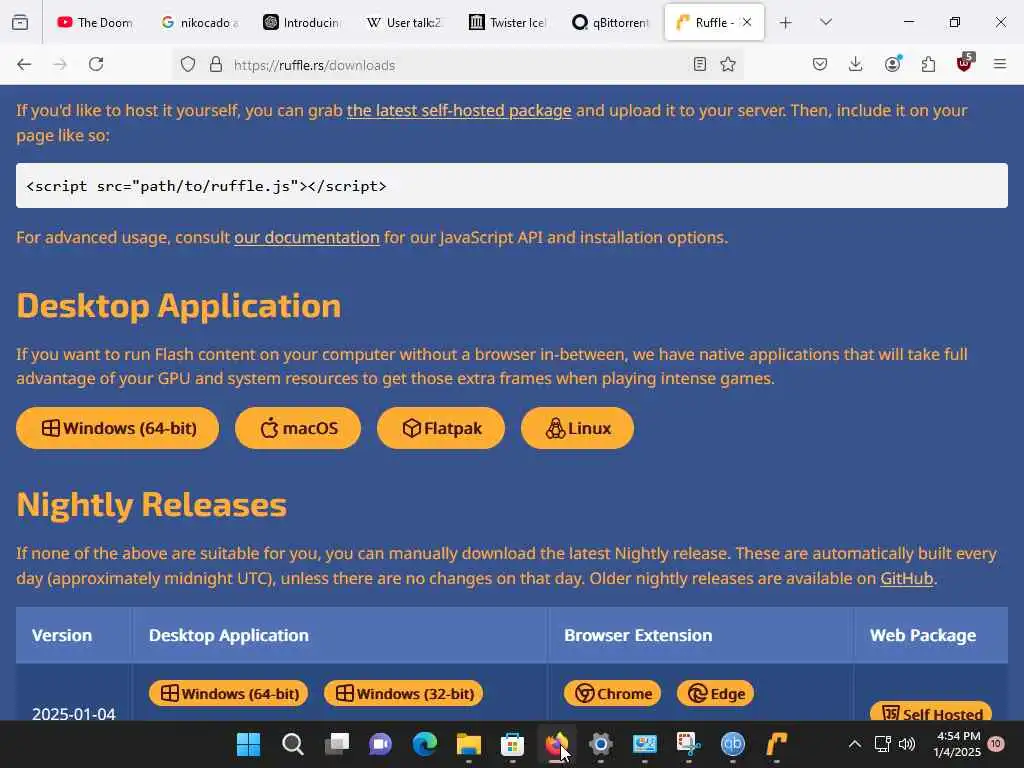
Task: Open a new tab
Action: click(786, 23)
